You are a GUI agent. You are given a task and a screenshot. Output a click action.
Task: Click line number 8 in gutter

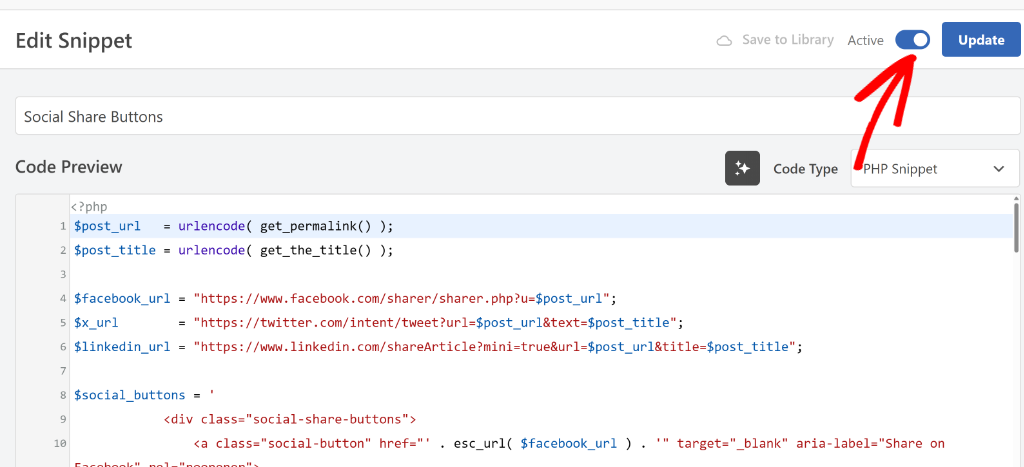pyautogui.click(x=63, y=395)
